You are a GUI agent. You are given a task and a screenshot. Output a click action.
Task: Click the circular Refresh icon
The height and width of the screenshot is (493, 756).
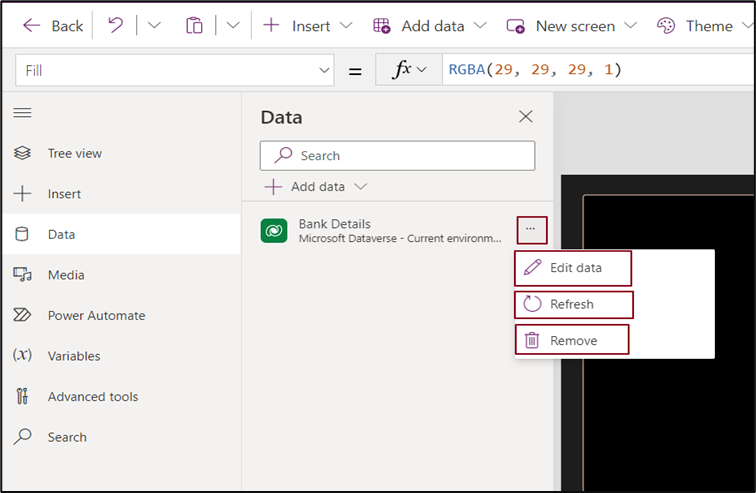coord(532,304)
